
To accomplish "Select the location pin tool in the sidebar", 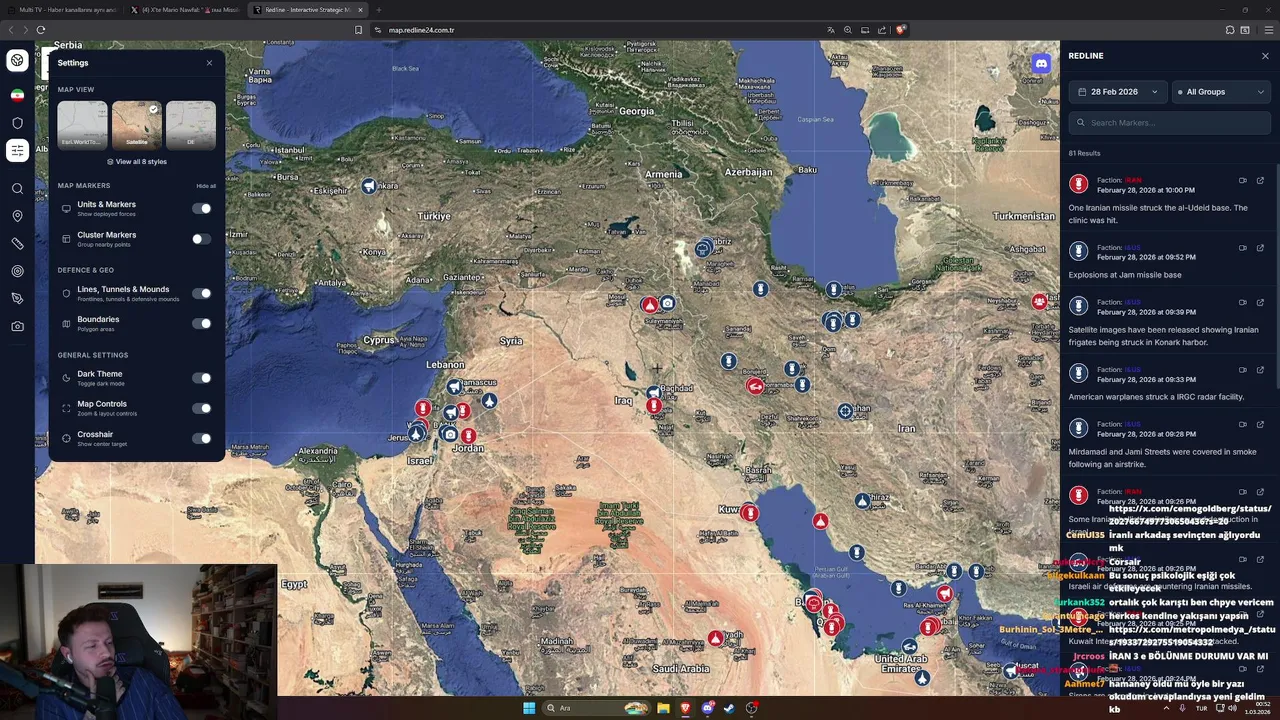I will click(x=17, y=216).
